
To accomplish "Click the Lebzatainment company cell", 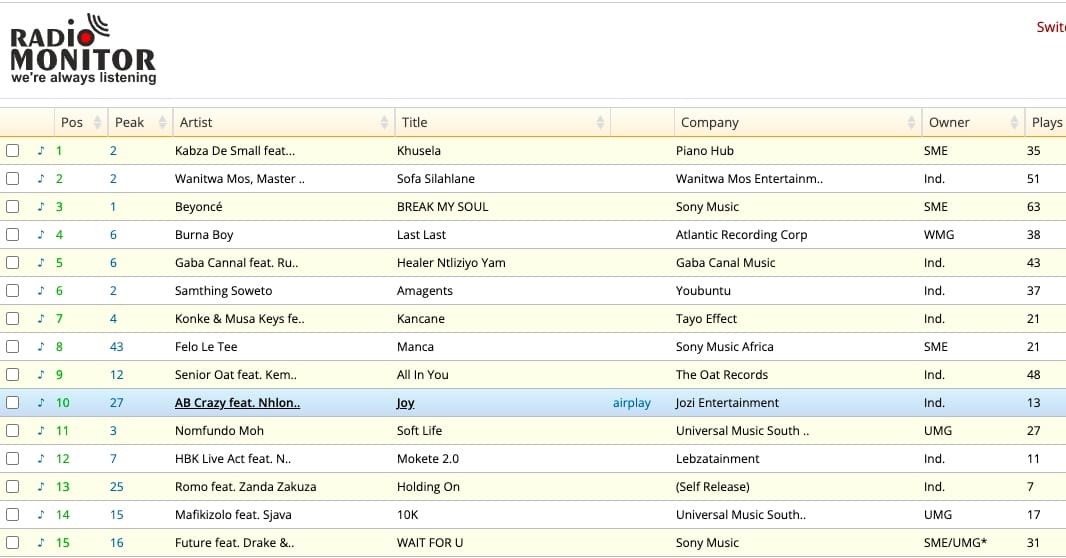I will (717, 459).
